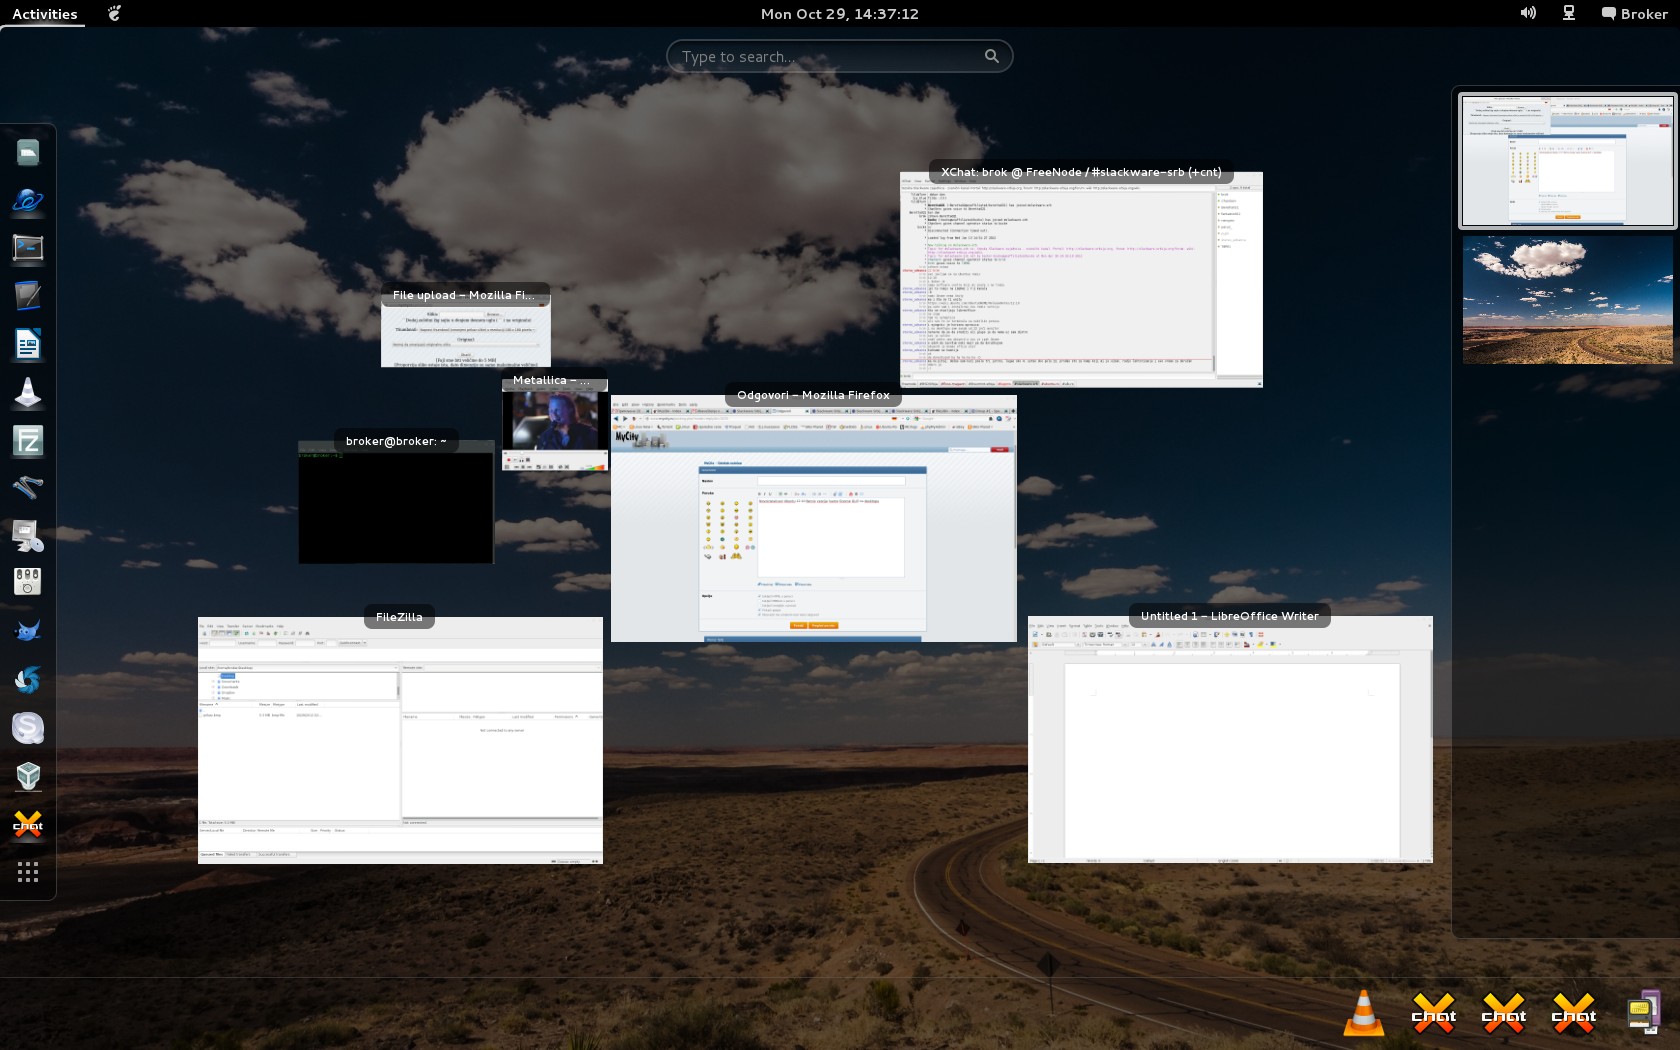Click the XChat icon in the dash
This screenshot has width=1680, height=1050.
28,825
